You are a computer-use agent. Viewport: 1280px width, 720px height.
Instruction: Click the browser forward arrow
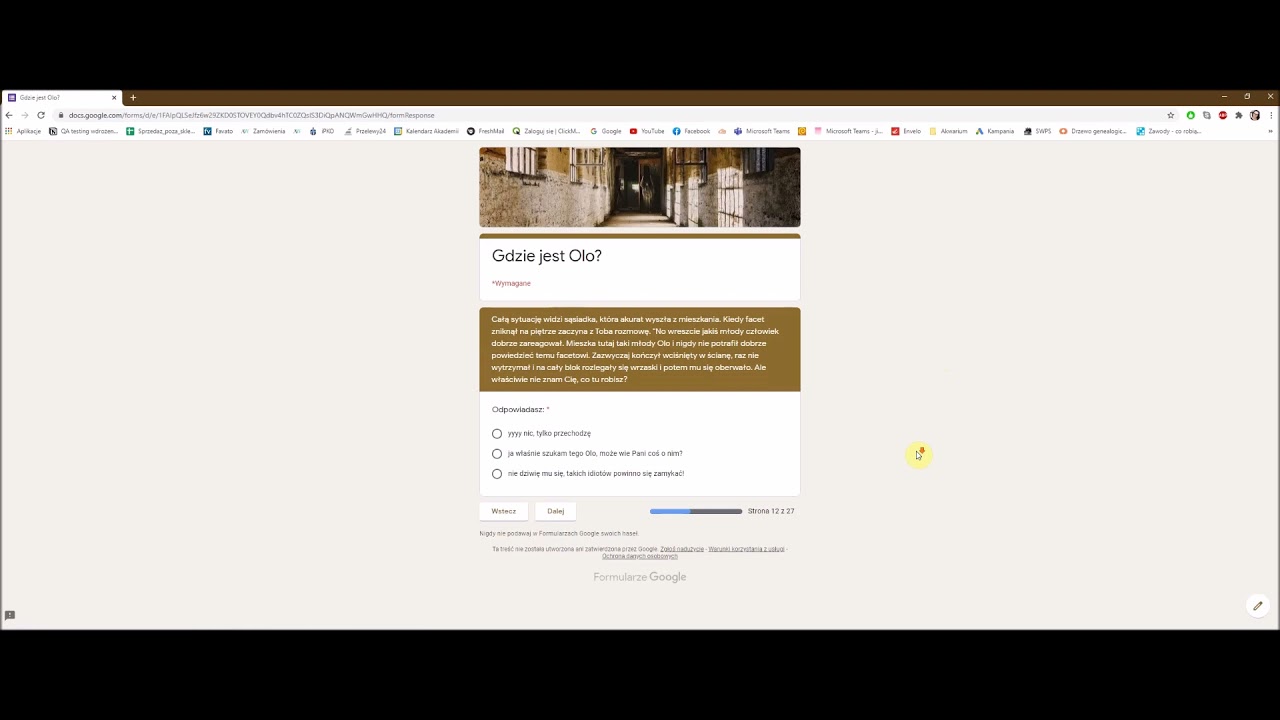click(25, 115)
